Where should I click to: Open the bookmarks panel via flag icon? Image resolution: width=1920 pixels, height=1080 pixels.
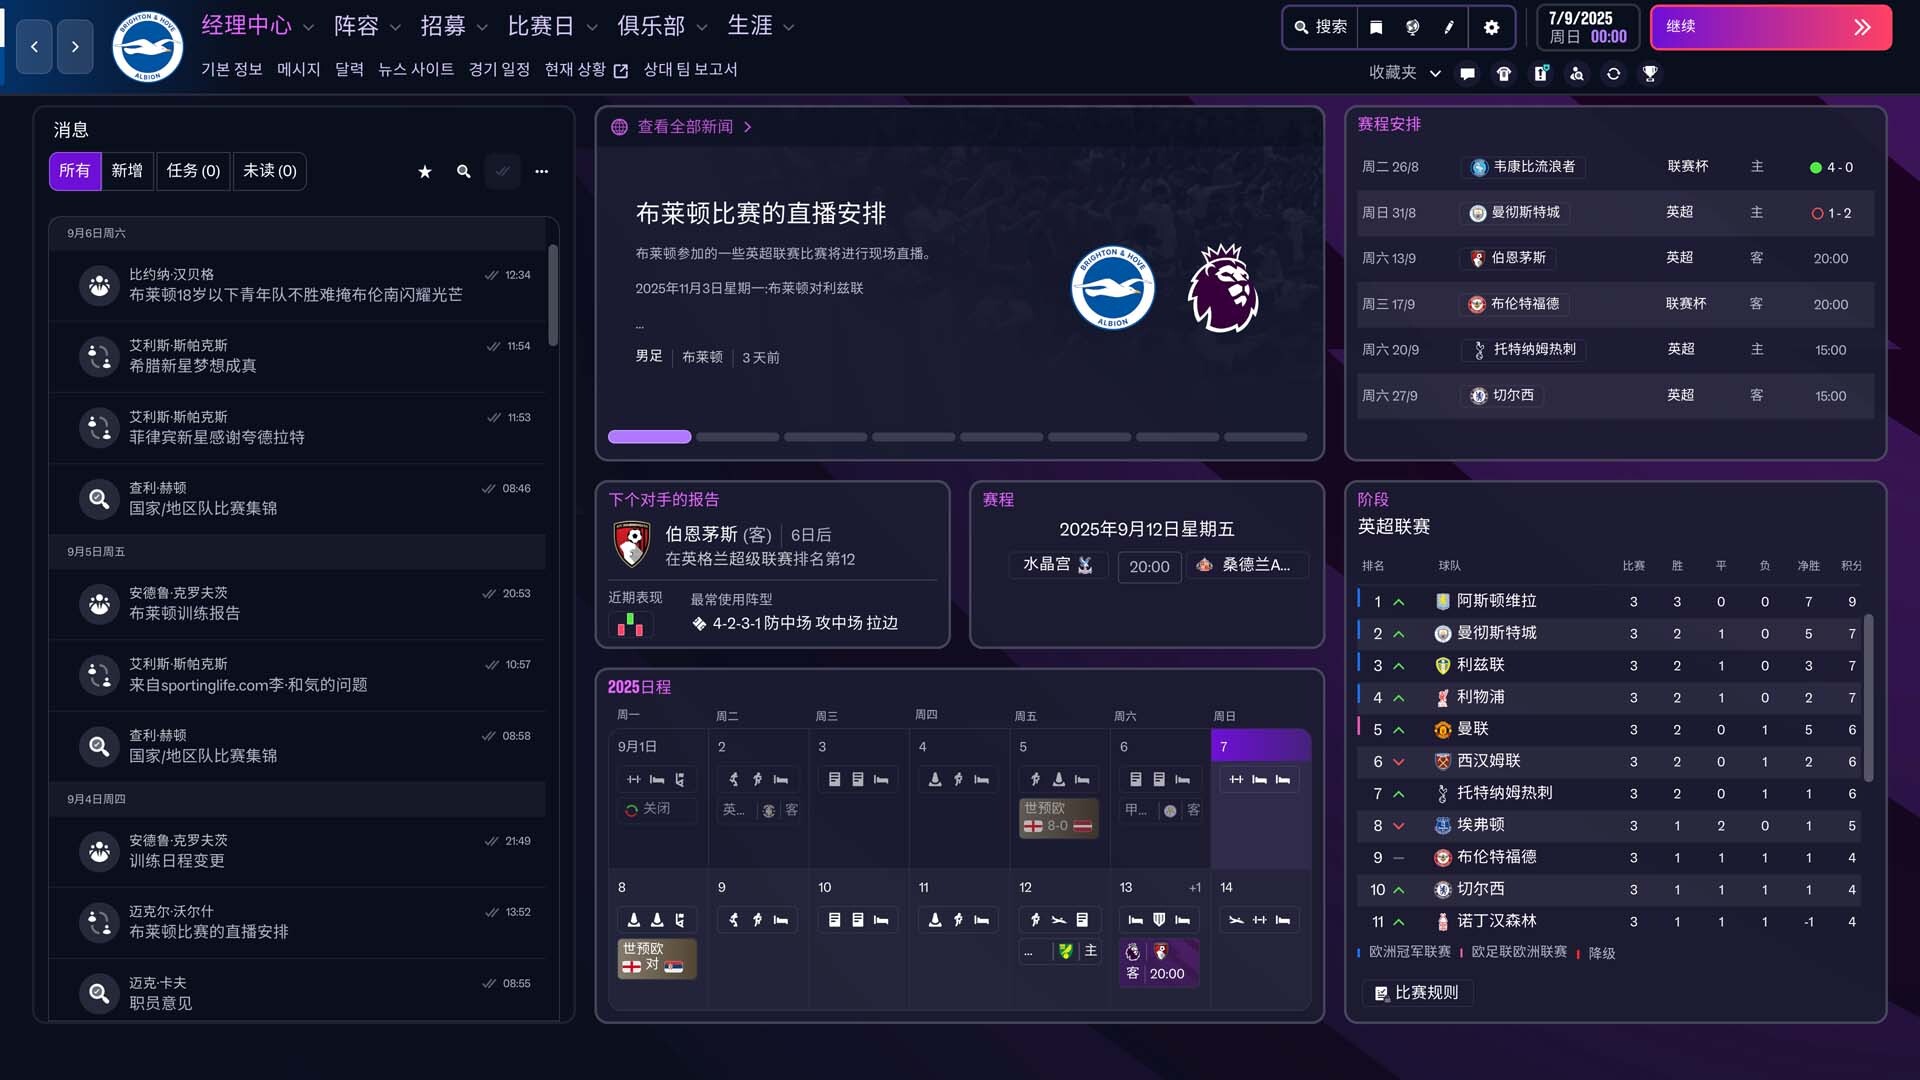pyautogui.click(x=1375, y=27)
